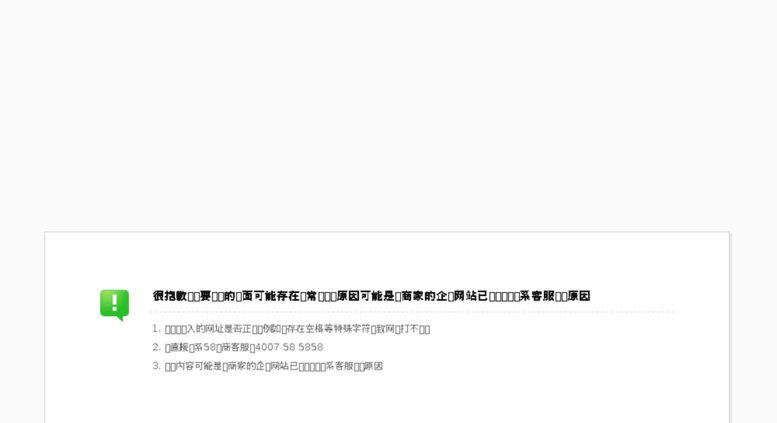Select the first numbered suggestion line
The width and height of the screenshot is (777, 423).
[x=291, y=329]
